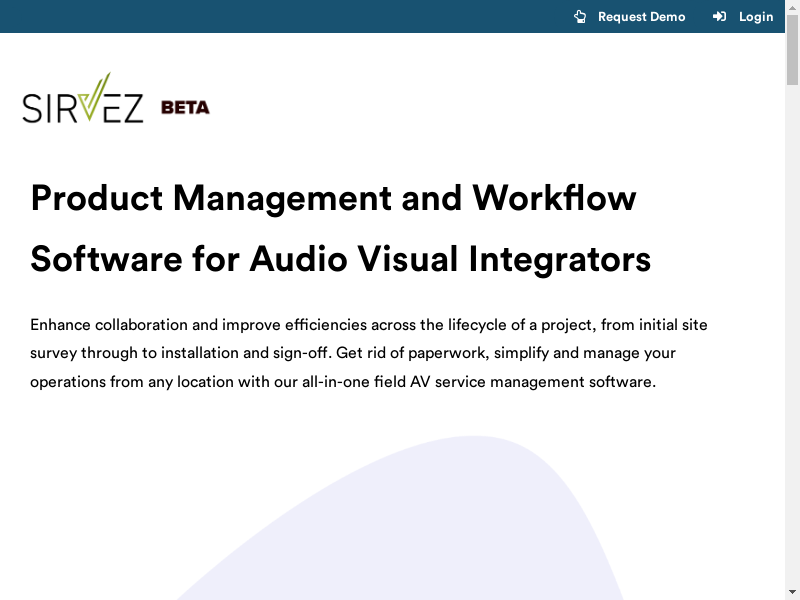
Task: Open the Login link
Action: coord(755,16)
